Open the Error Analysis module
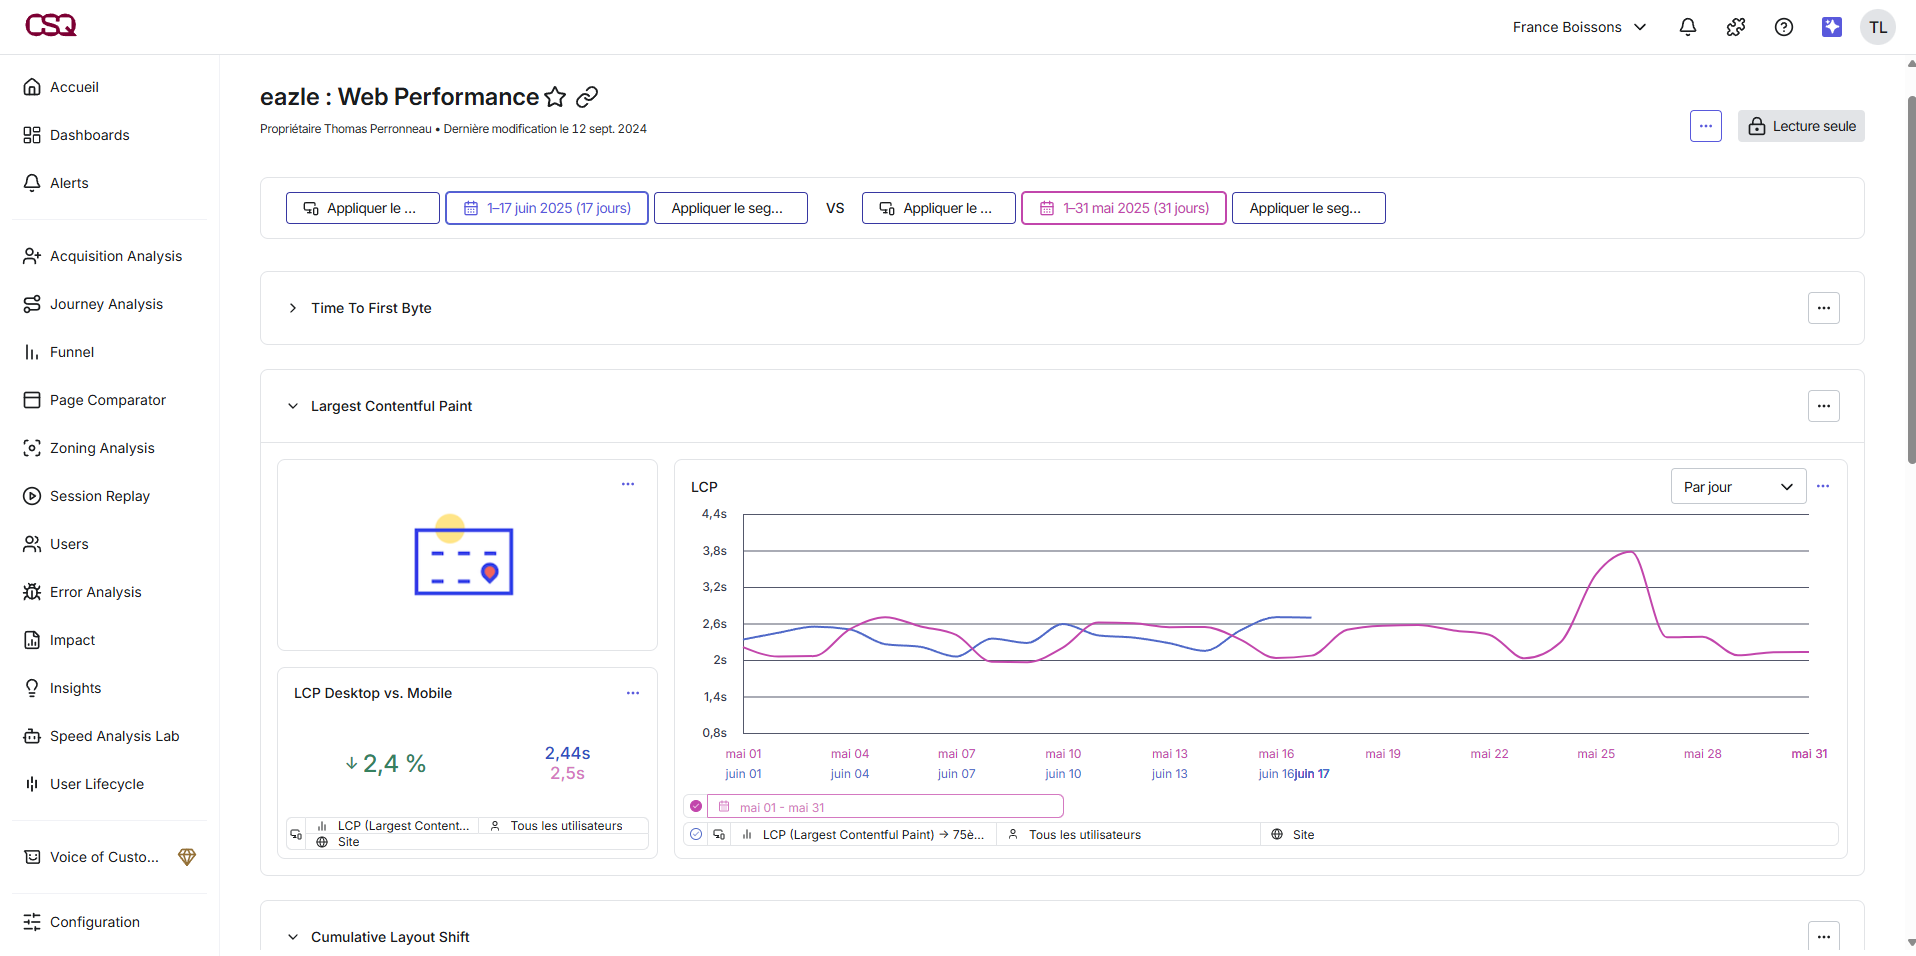1916x956 pixels. 95,592
